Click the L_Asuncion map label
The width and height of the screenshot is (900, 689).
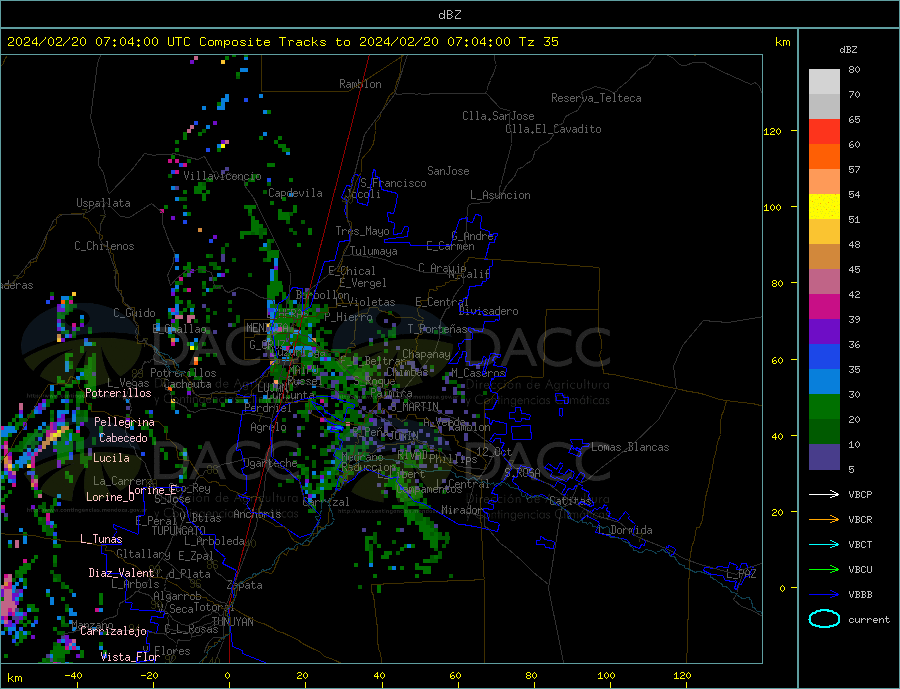click(500, 195)
